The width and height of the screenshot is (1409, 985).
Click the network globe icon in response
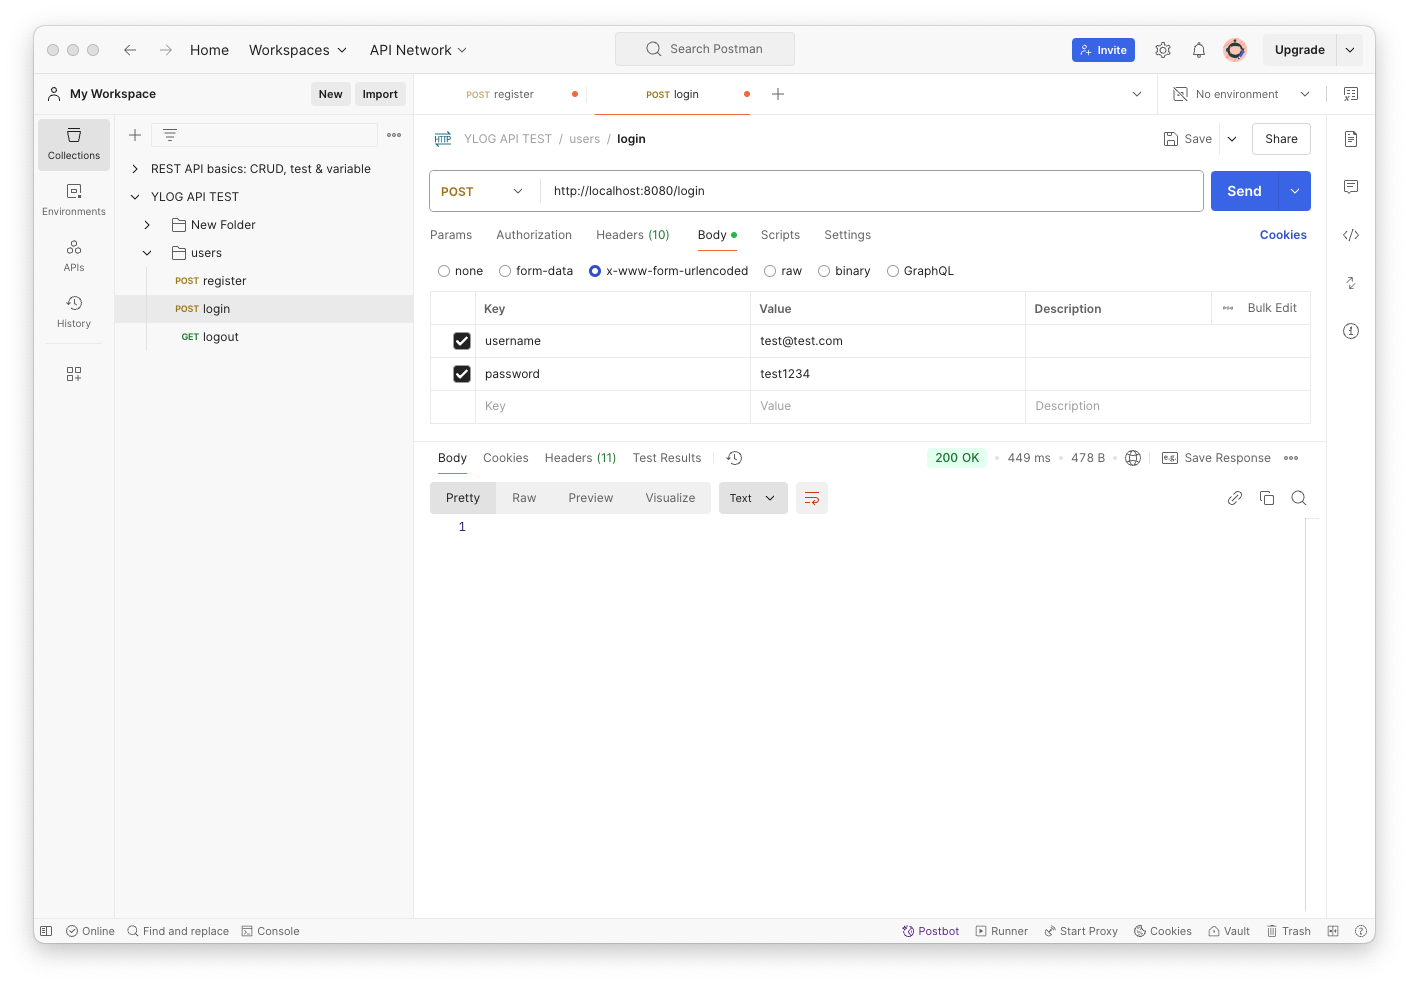click(x=1133, y=458)
